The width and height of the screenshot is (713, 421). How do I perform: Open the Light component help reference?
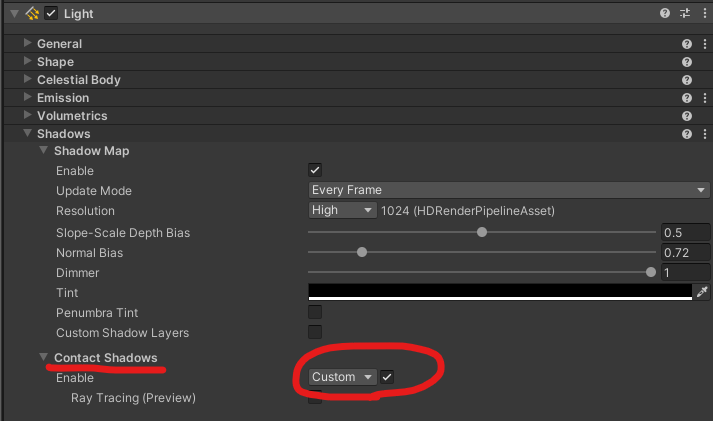pos(665,13)
